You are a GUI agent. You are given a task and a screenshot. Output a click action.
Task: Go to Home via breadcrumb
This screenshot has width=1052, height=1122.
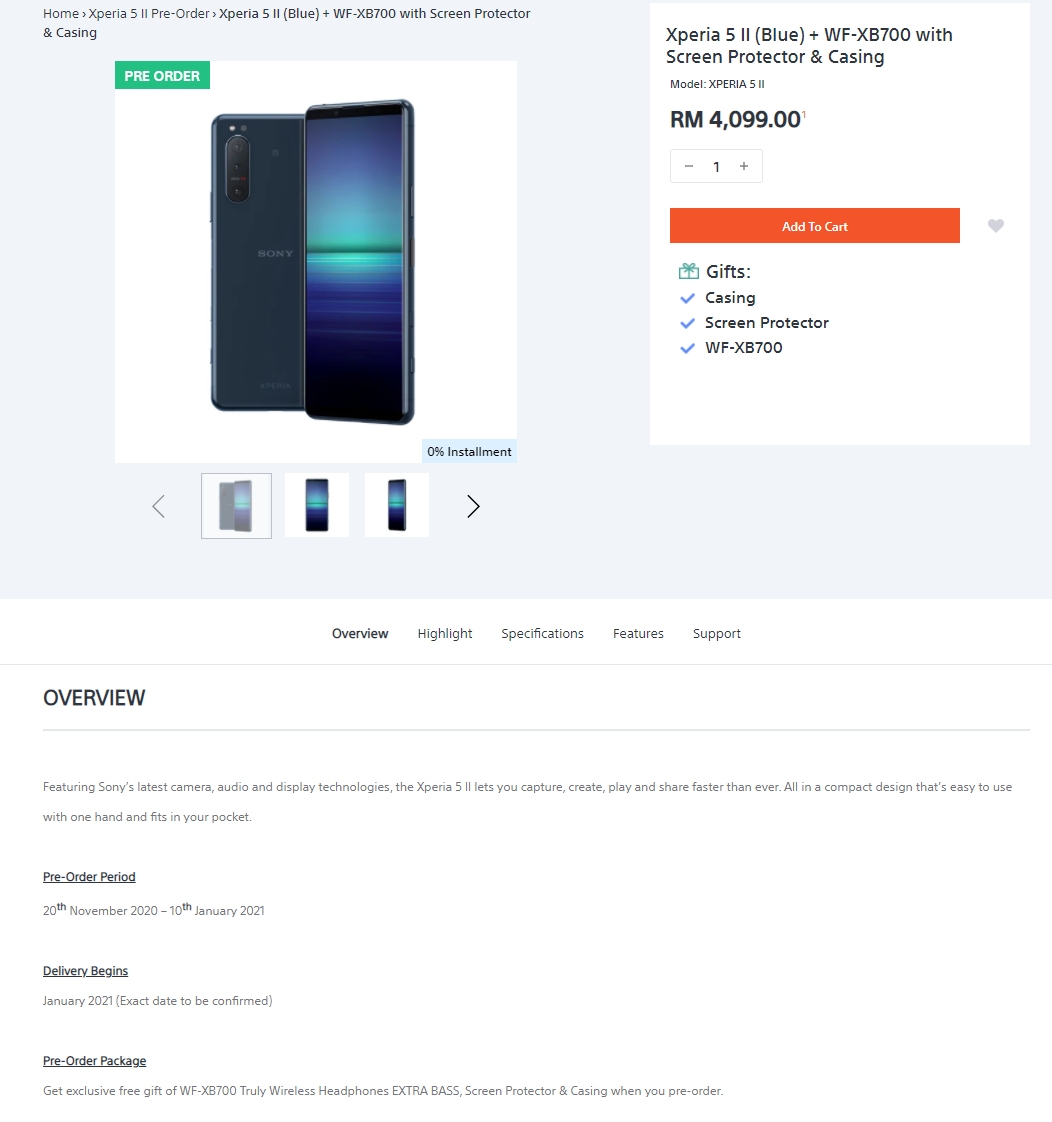[60, 14]
